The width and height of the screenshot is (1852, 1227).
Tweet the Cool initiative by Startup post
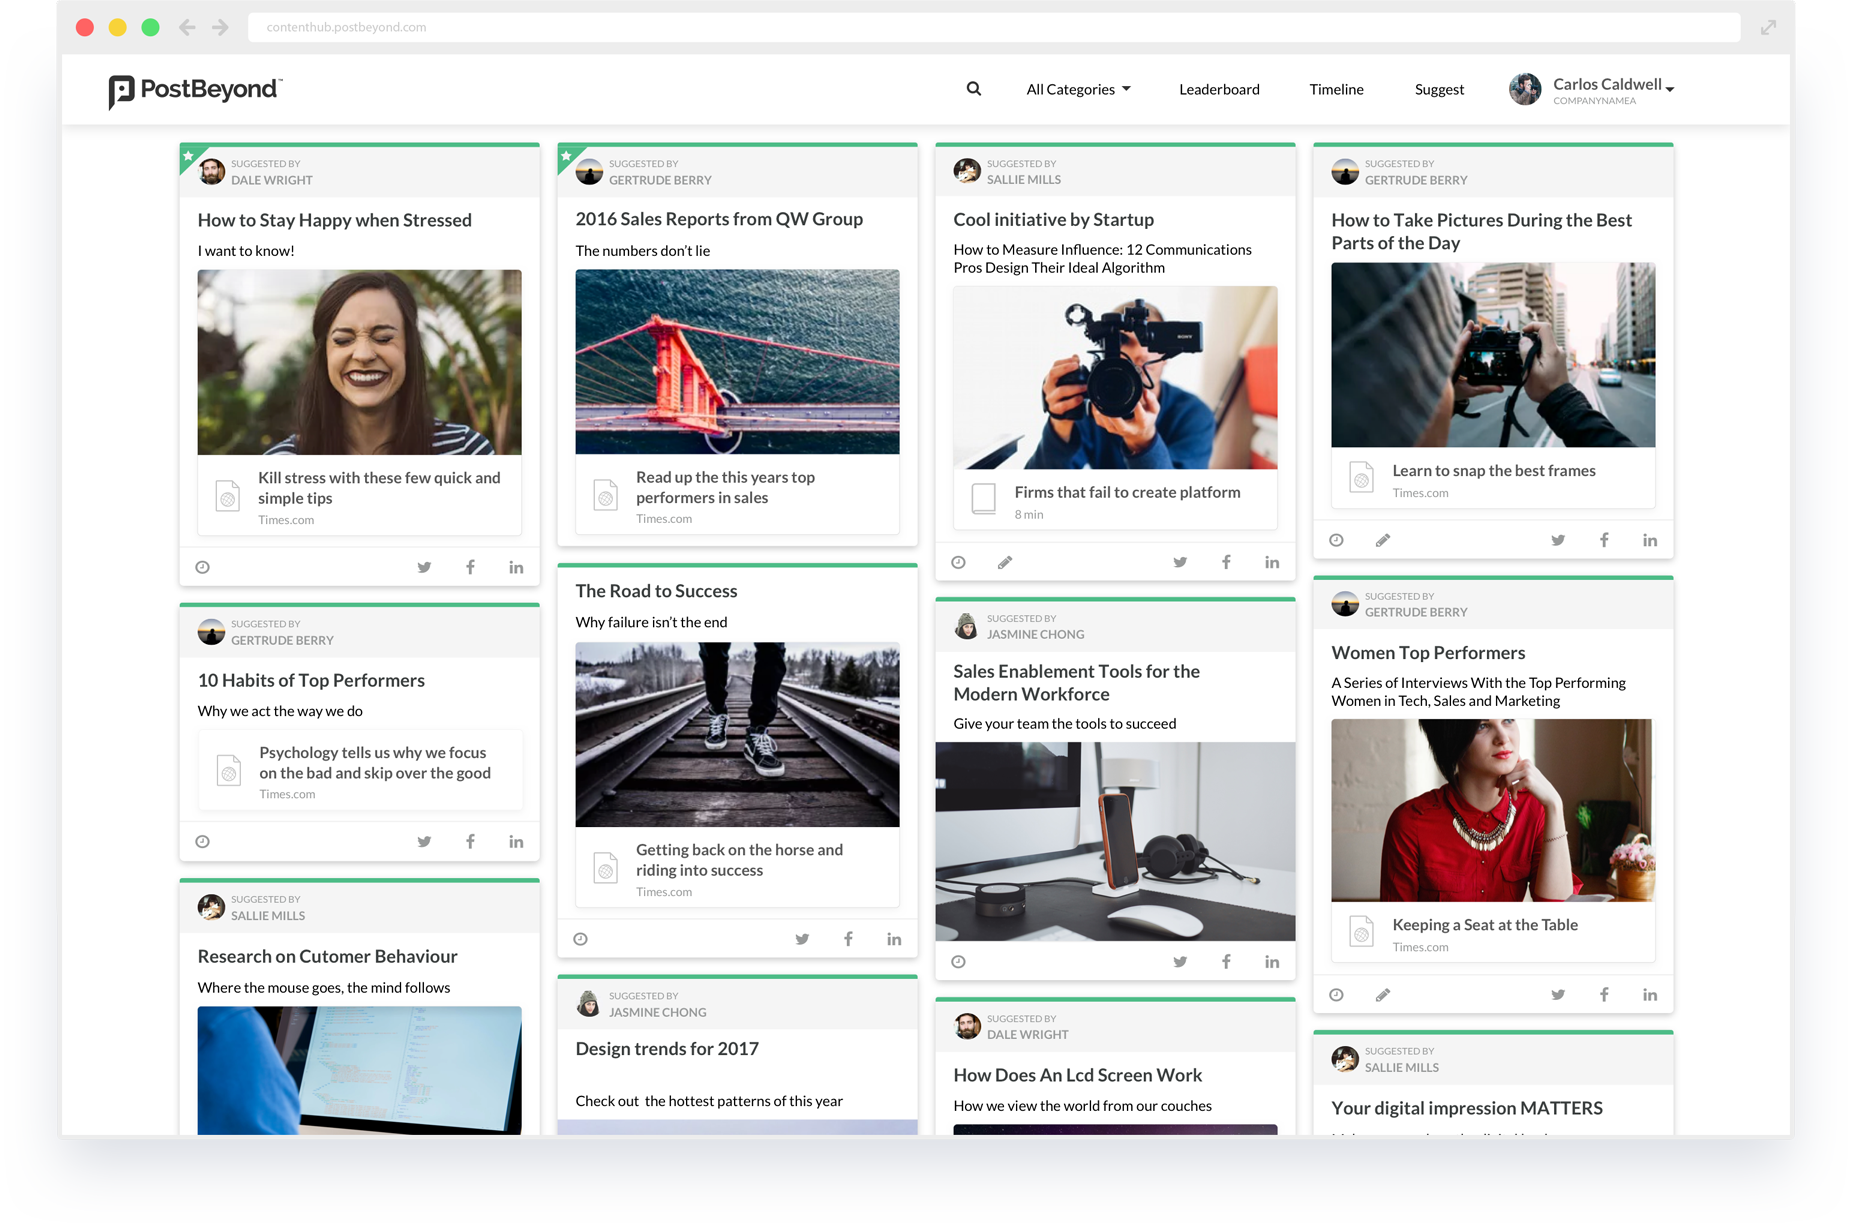(x=1180, y=562)
